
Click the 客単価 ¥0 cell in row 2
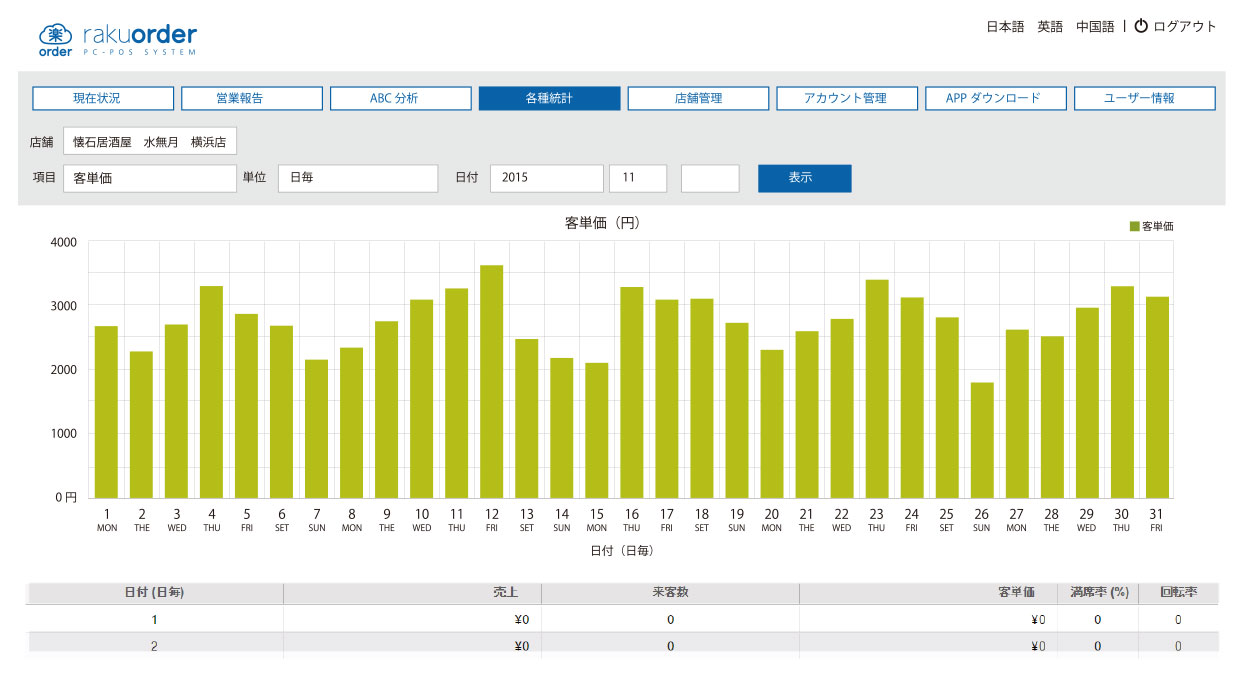[x=928, y=646]
